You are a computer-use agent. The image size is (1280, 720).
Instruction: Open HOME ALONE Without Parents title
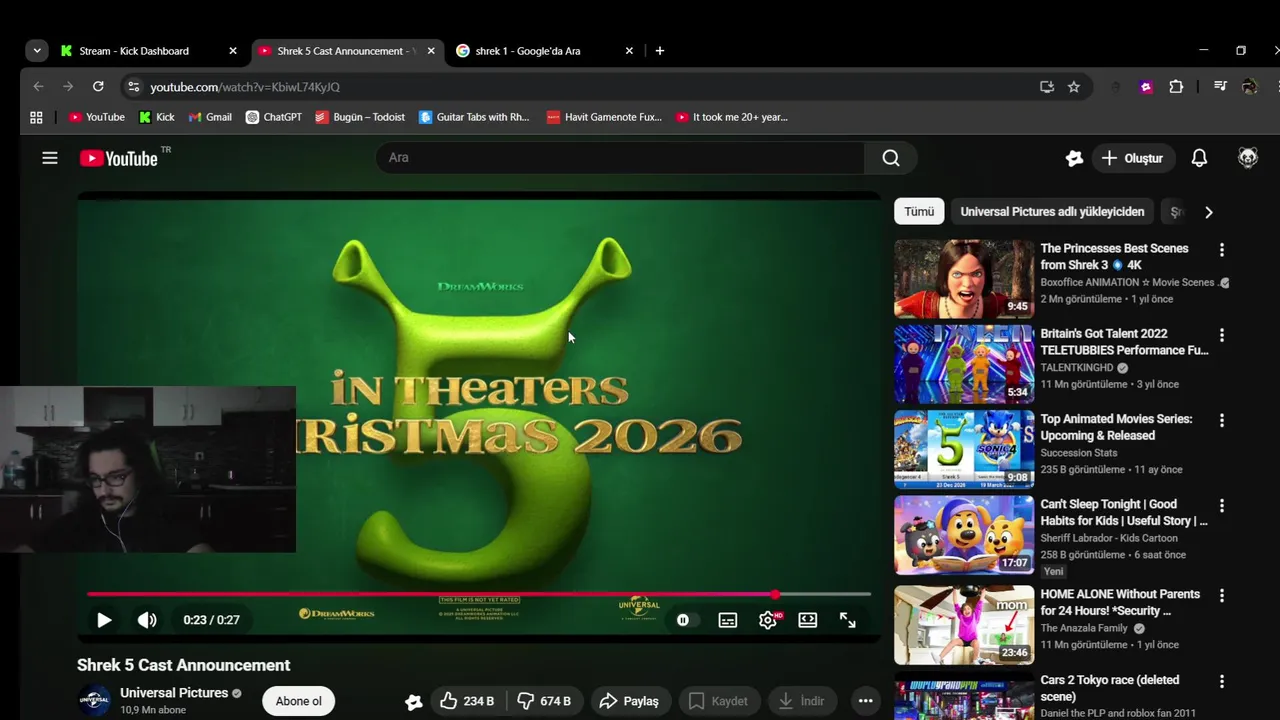1120,602
